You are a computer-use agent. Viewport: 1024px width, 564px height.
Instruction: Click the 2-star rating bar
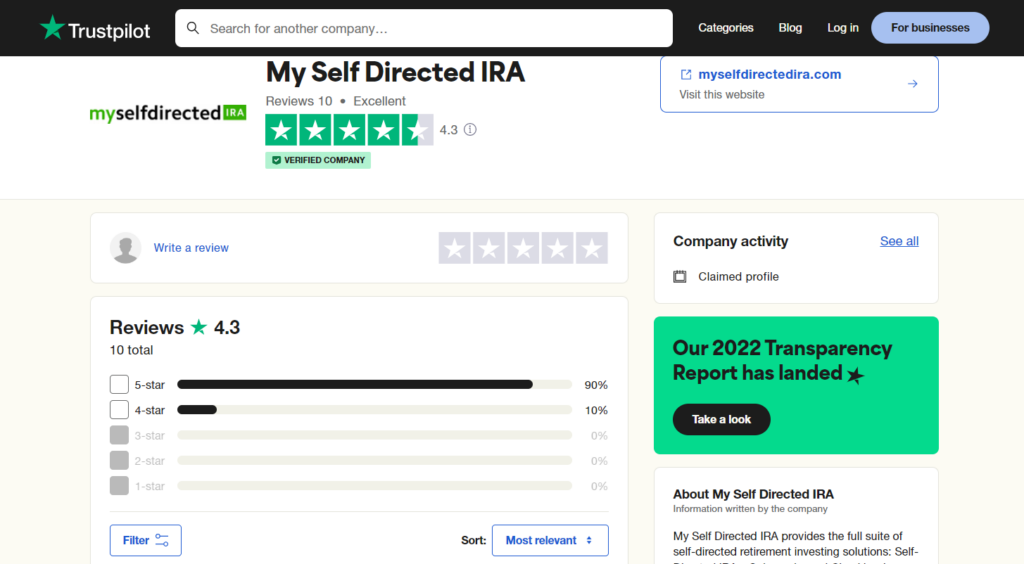pyautogui.click(x=375, y=461)
